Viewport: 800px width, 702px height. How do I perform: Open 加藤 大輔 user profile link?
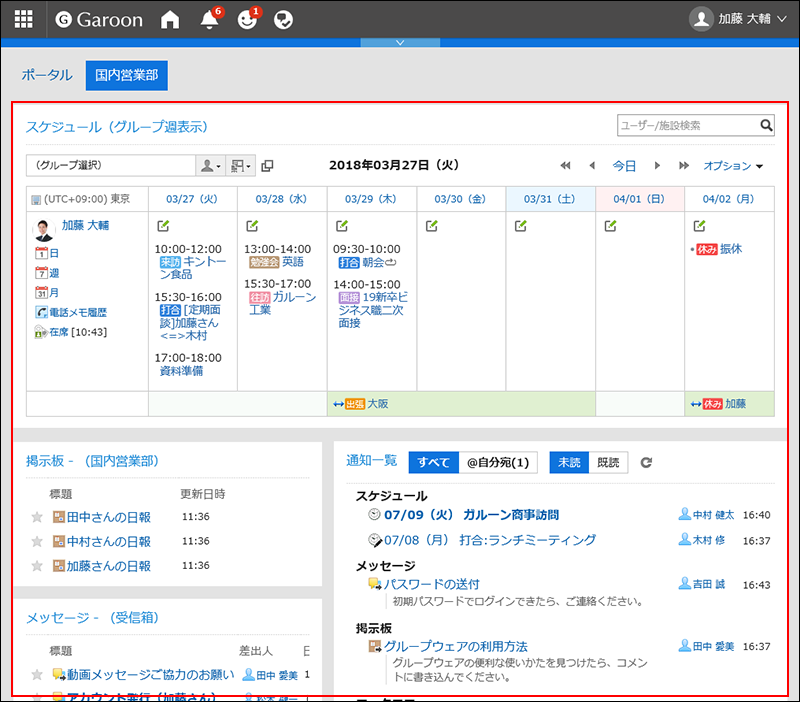(x=85, y=225)
